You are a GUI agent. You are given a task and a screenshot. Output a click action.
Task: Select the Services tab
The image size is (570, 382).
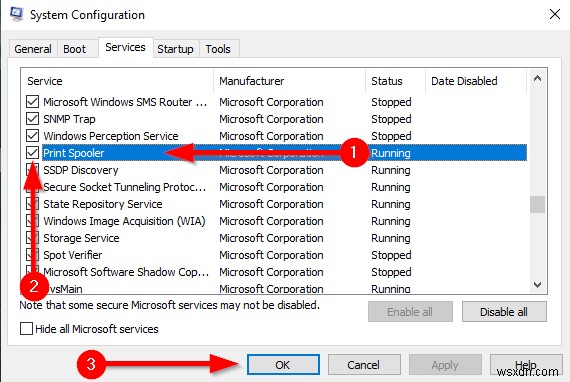click(x=125, y=47)
